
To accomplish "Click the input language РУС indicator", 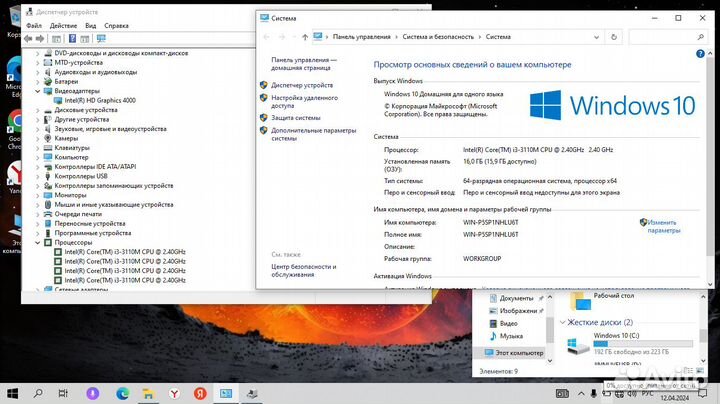I will point(647,394).
